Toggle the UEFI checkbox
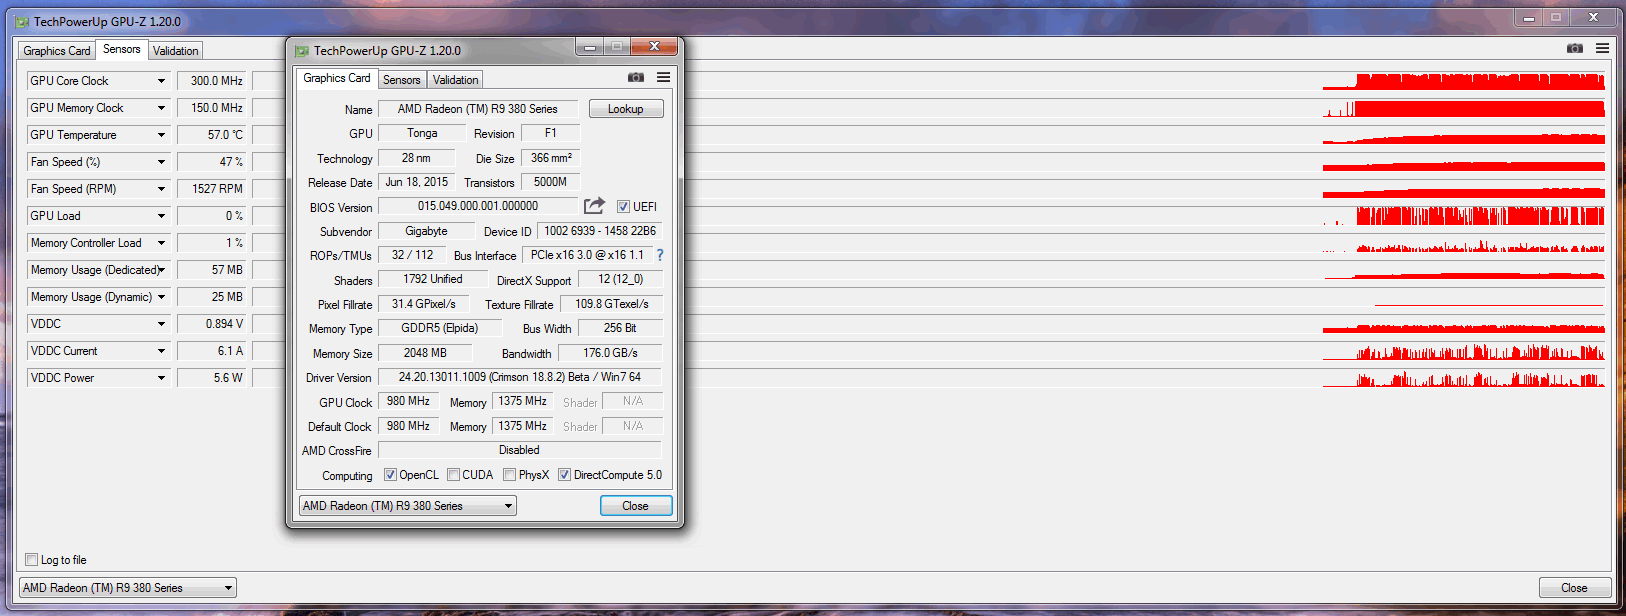 623,207
